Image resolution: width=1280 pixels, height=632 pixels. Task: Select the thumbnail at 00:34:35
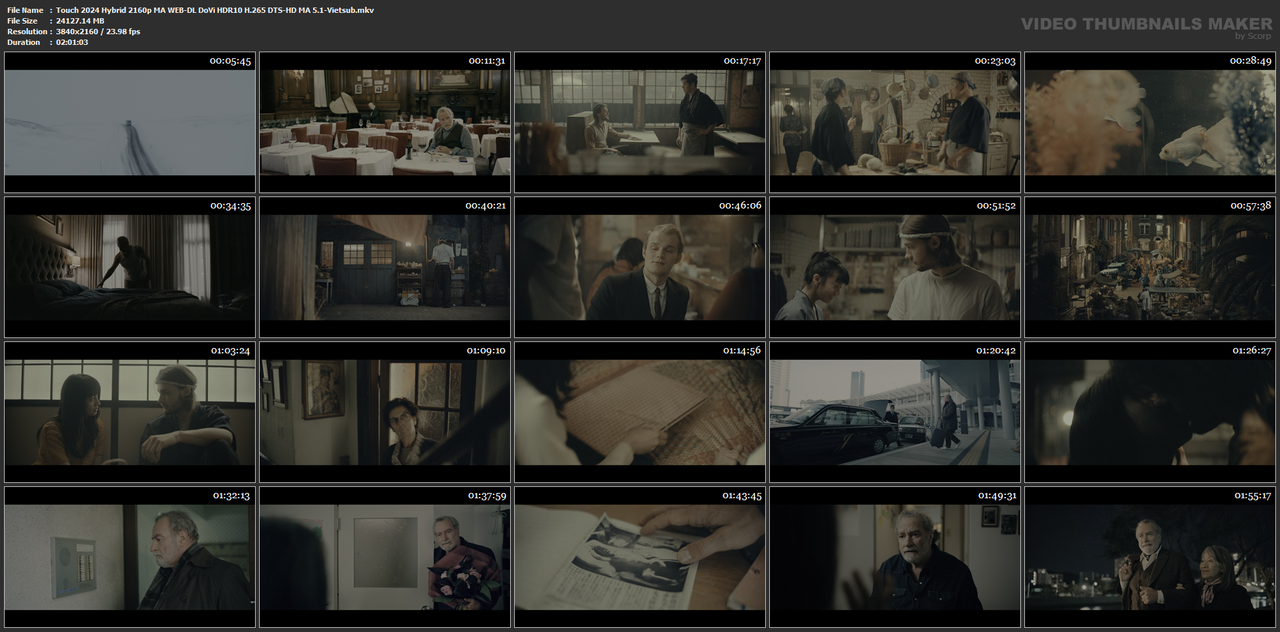click(x=130, y=267)
